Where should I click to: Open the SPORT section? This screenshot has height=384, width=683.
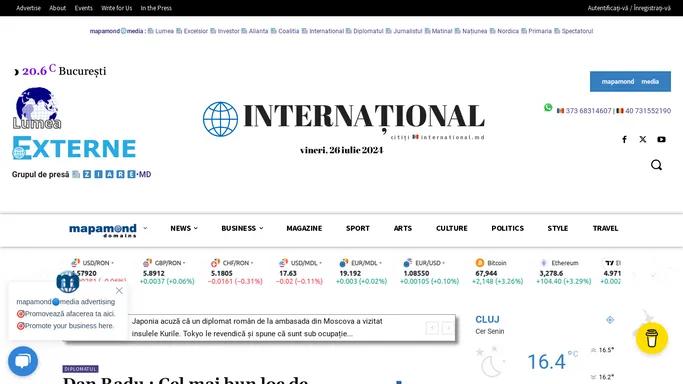(358, 228)
